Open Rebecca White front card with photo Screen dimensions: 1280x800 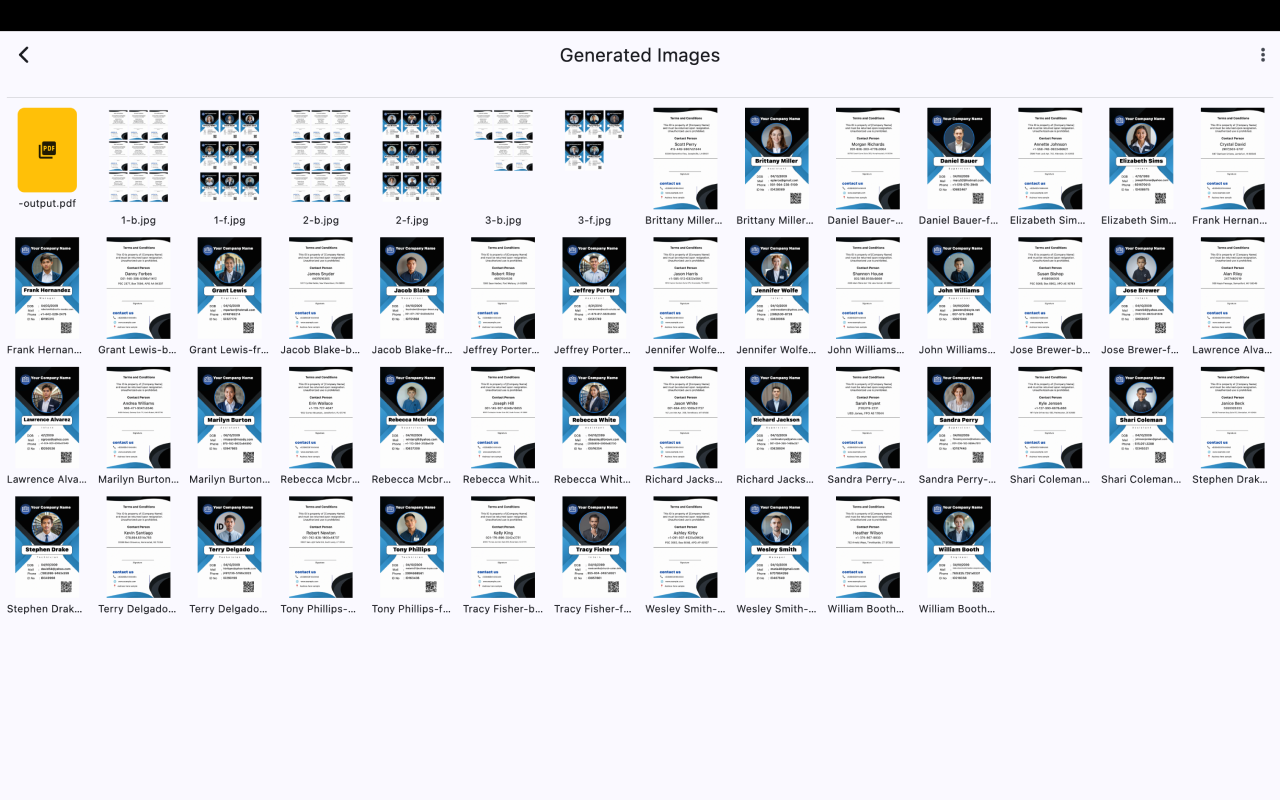594,418
